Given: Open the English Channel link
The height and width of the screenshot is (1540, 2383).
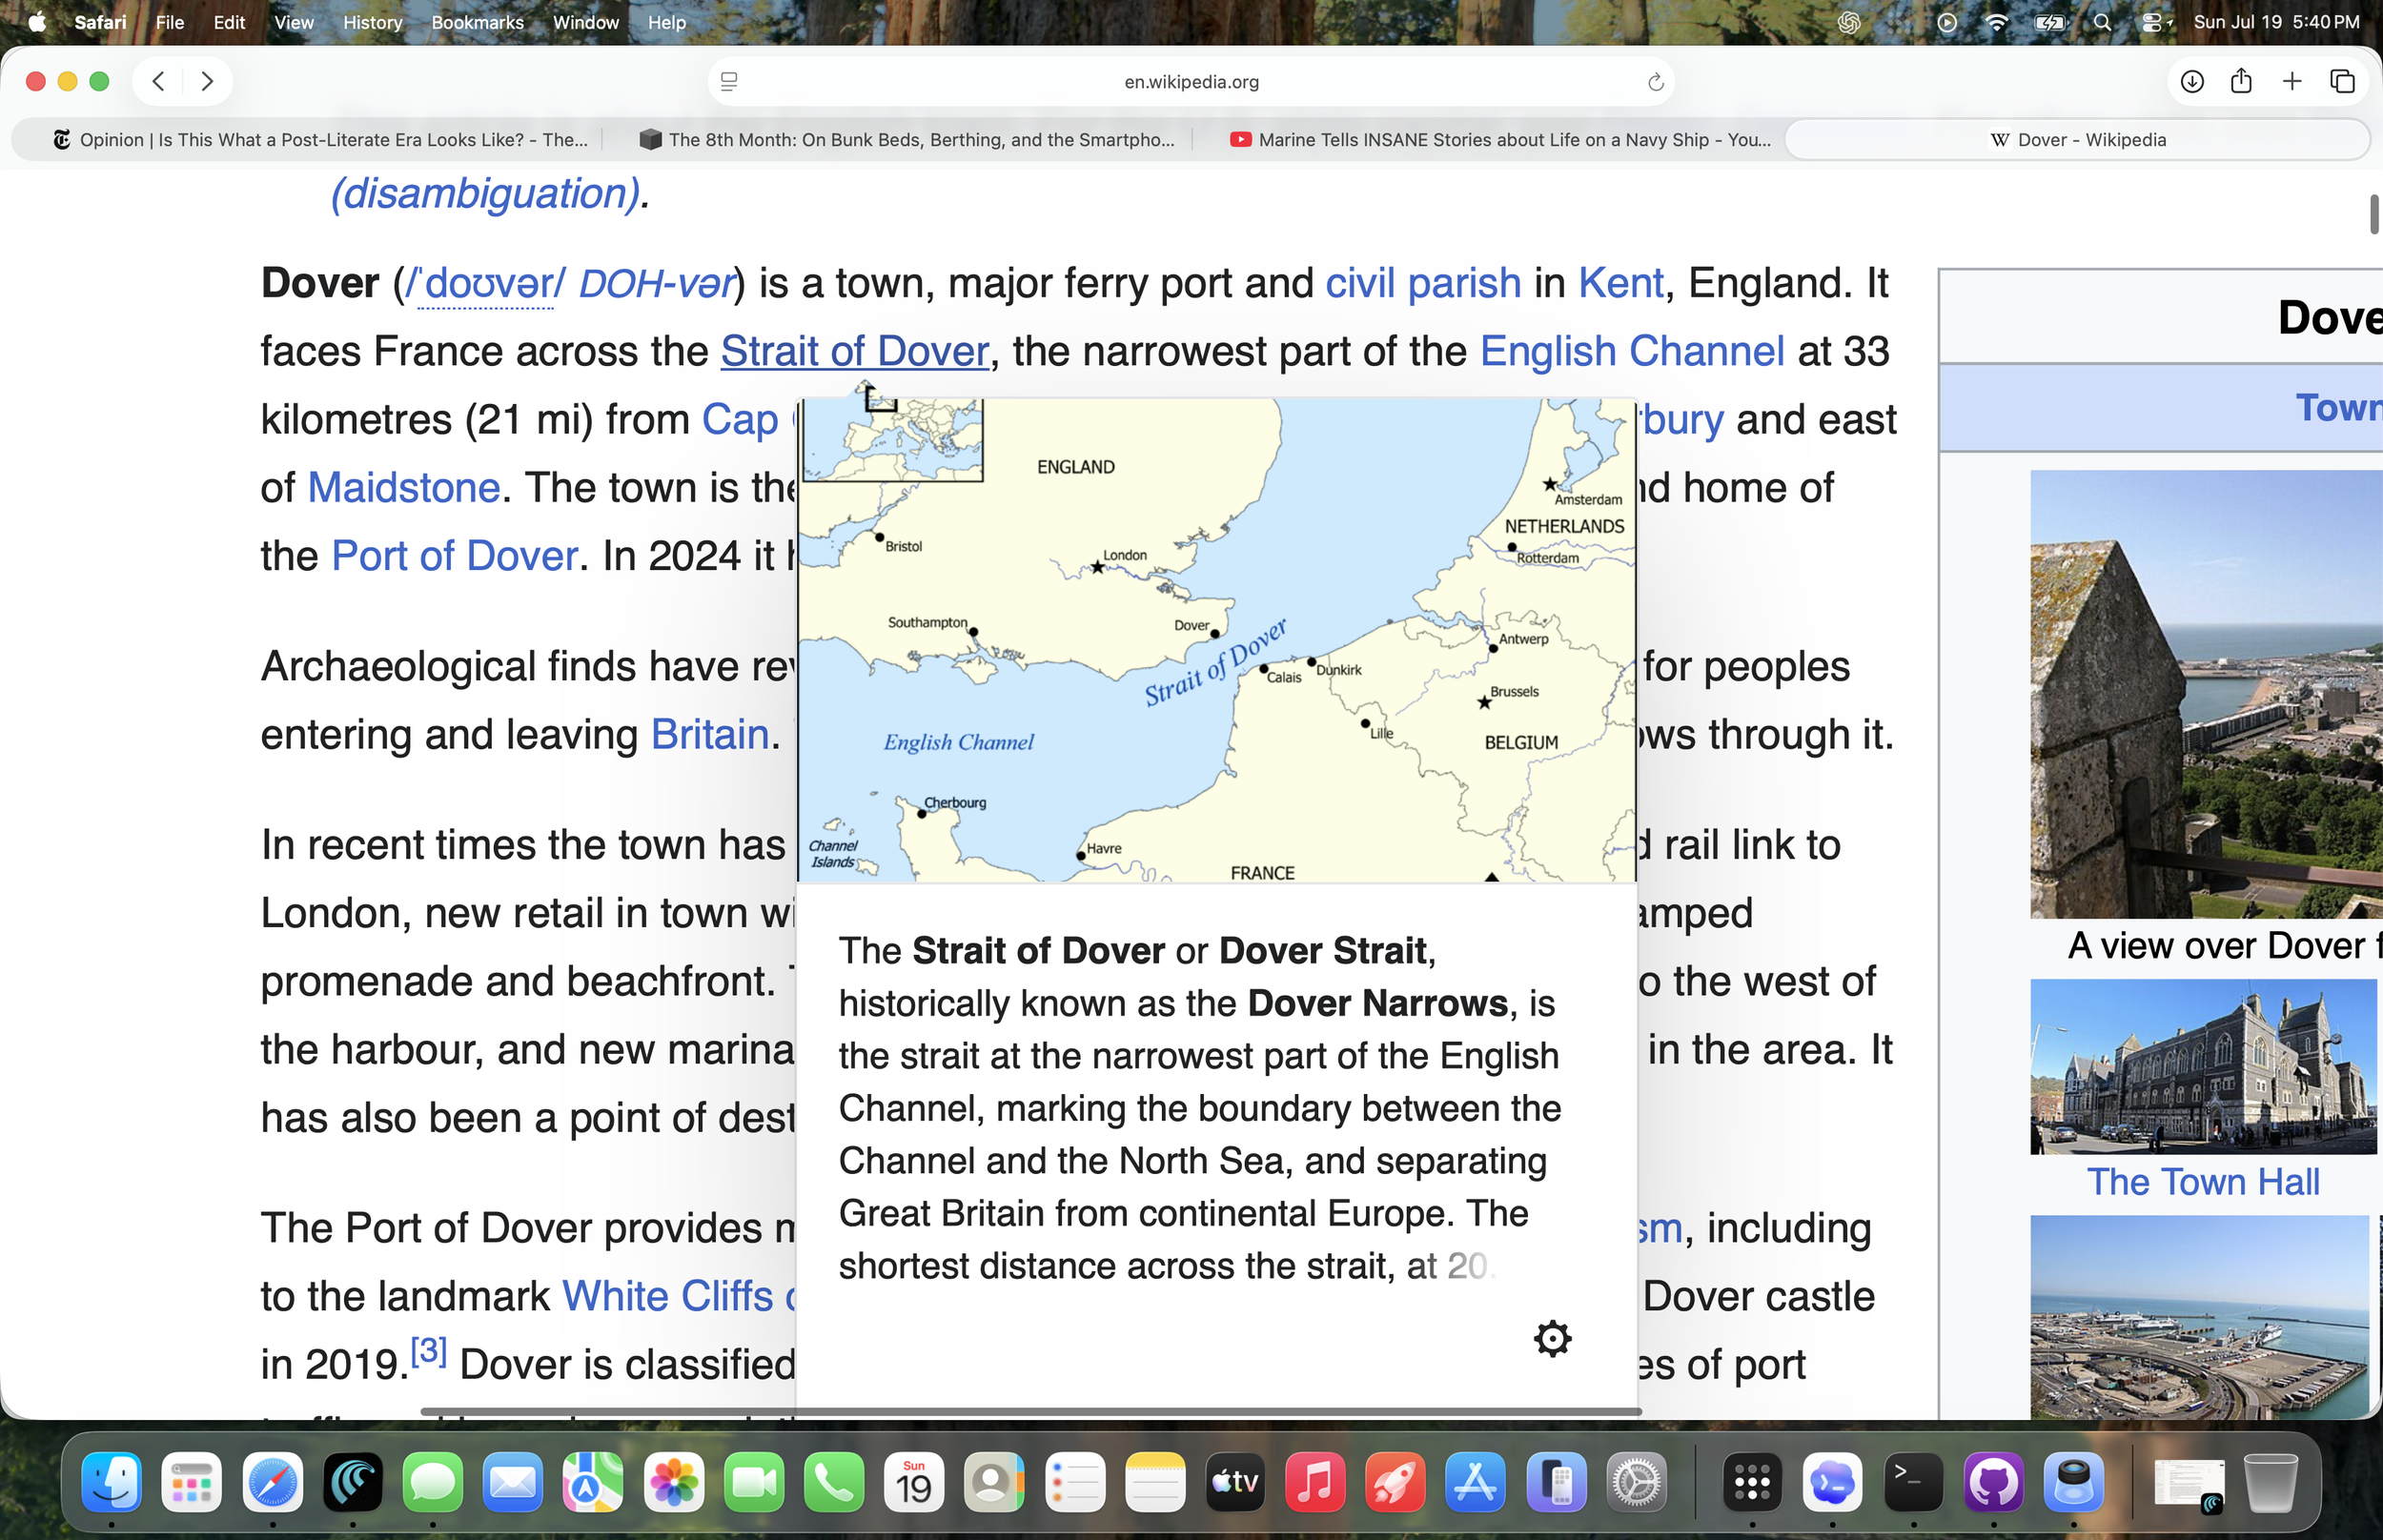Looking at the screenshot, I should coord(1632,351).
